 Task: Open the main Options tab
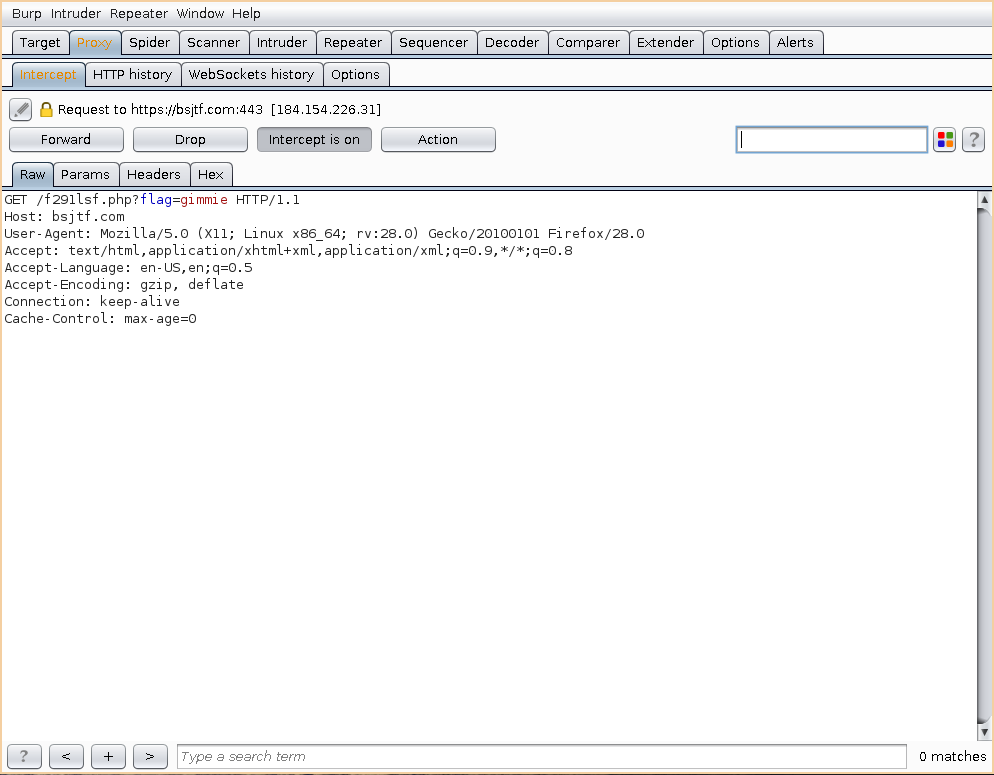pyautogui.click(x=735, y=42)
